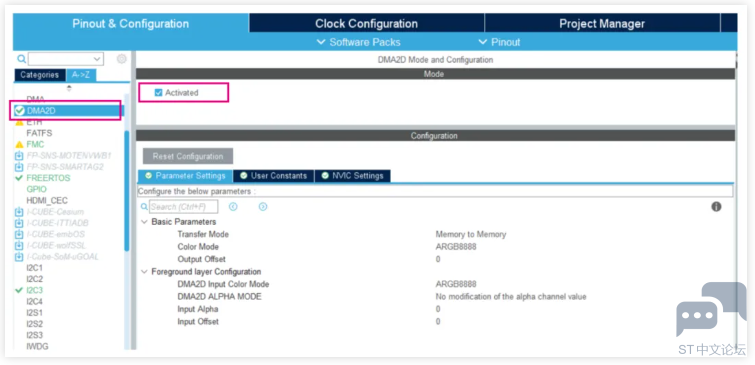Select DMA2D in the peripheral list
This screenshot has width=755, height=365.
(x=41, y=111)
